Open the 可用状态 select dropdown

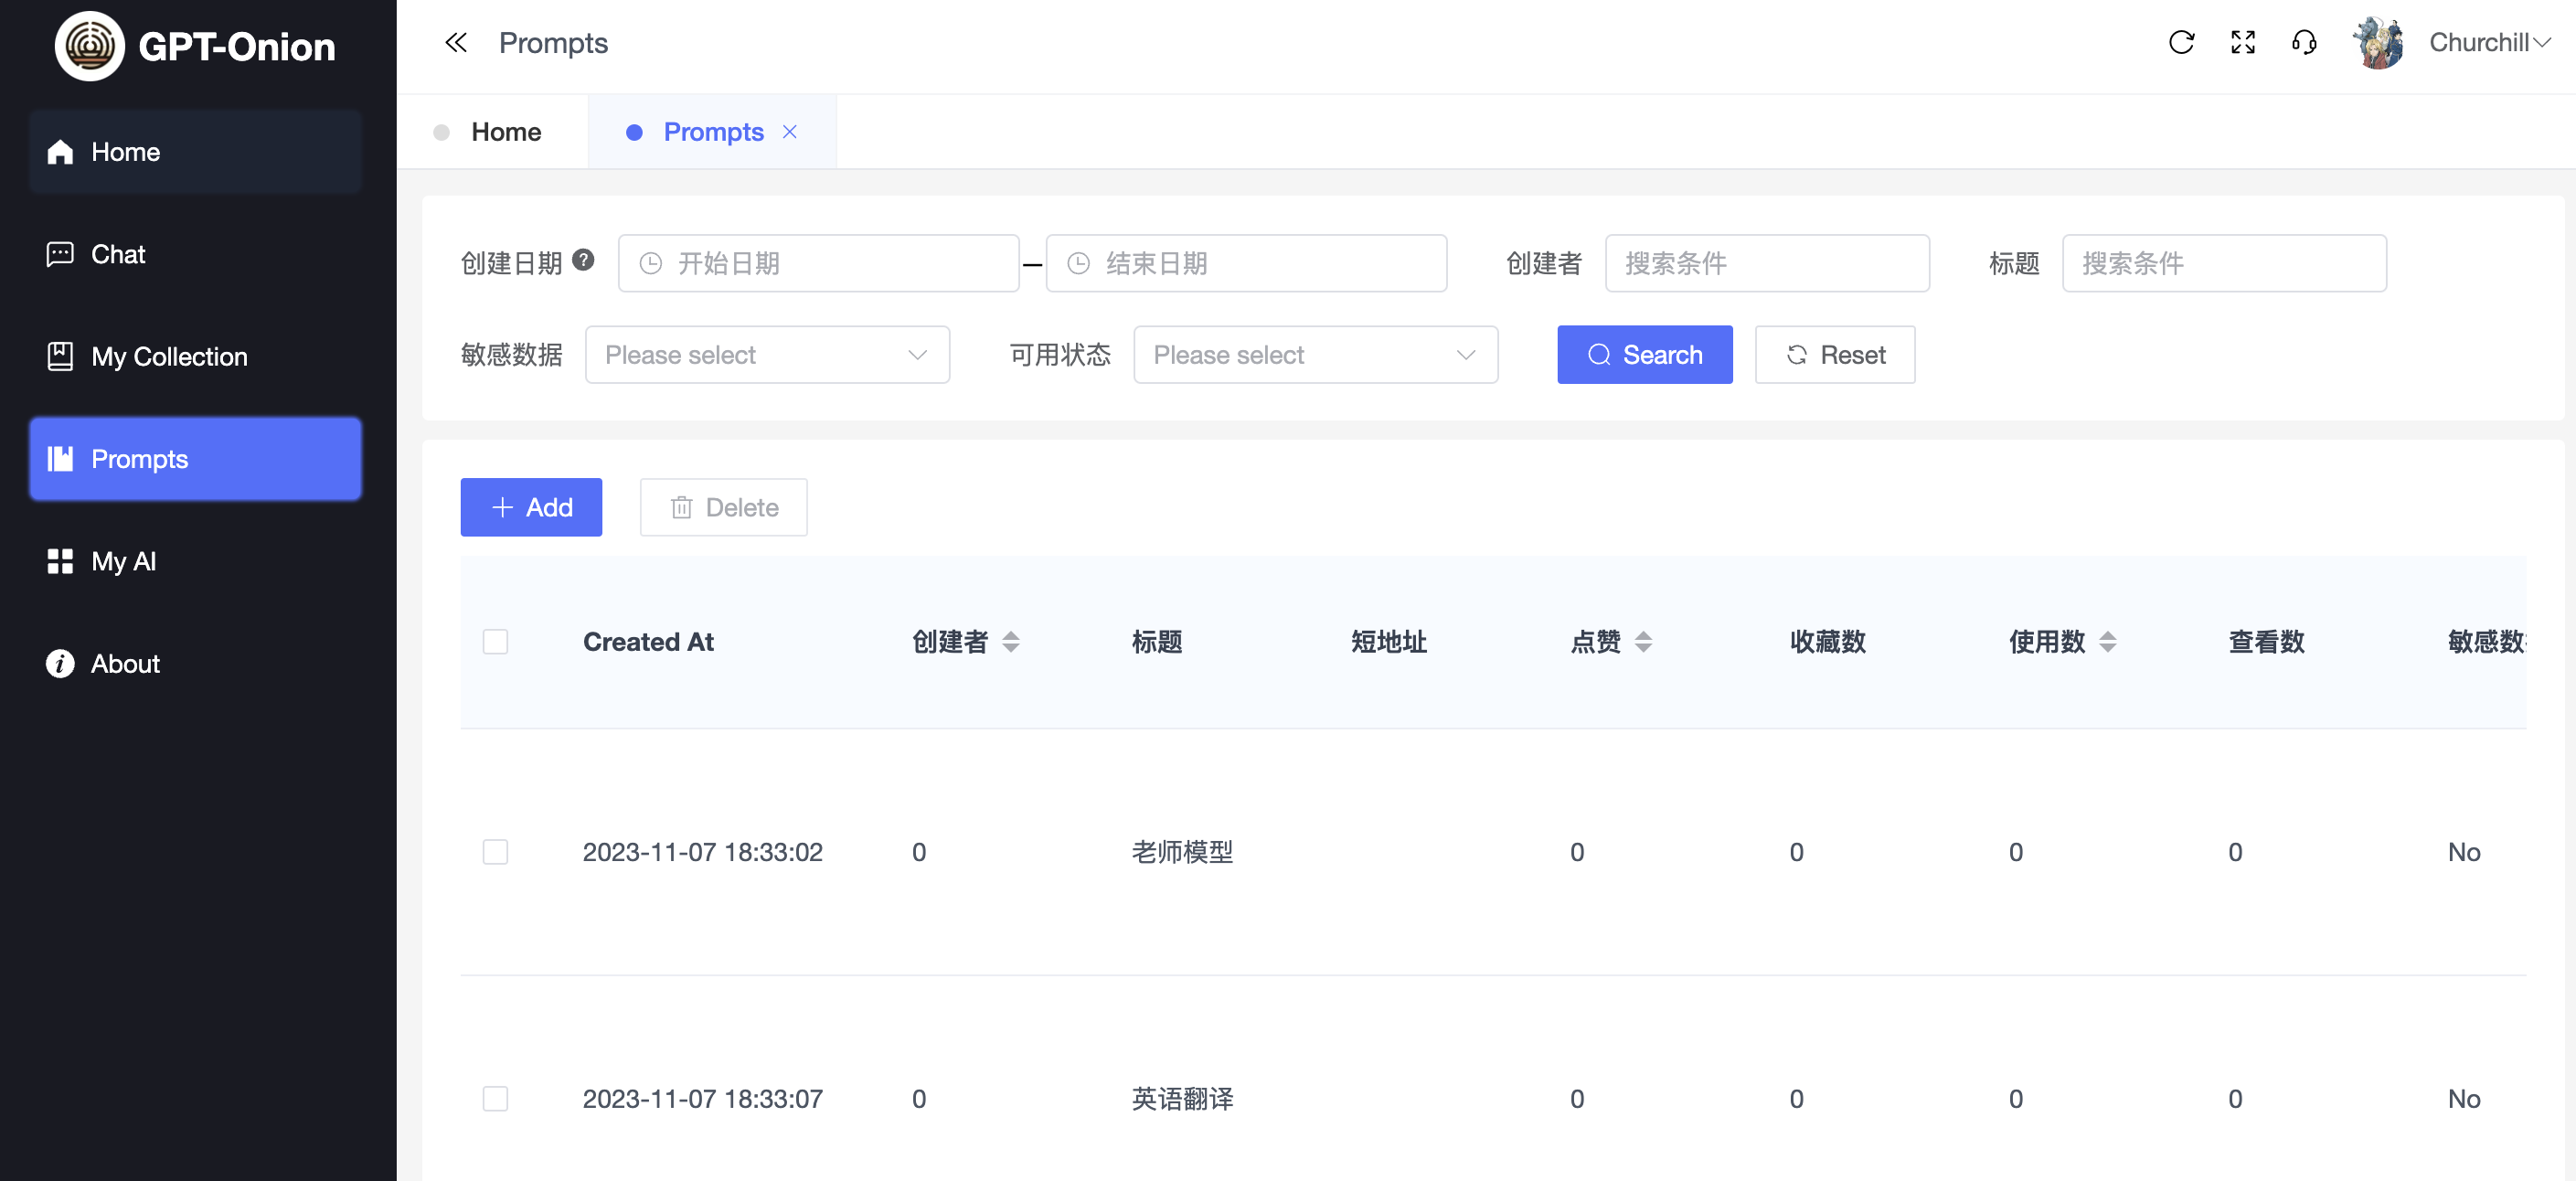(x=1315, y=355)
